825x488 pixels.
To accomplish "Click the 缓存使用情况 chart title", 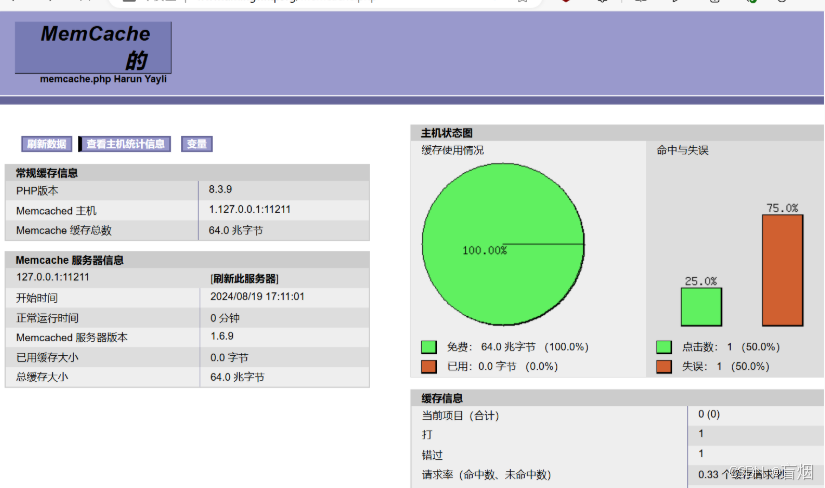I will [x=452, y=151].
